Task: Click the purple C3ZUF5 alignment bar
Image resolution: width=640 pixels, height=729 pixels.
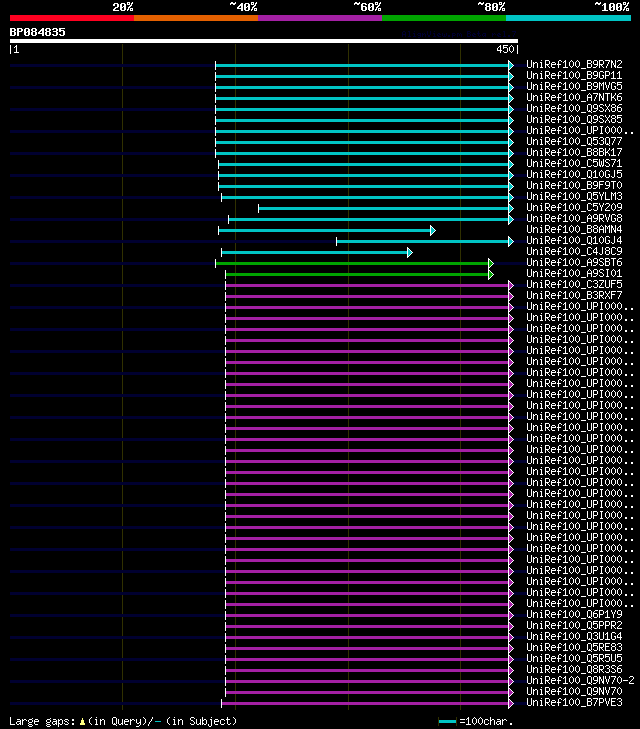Action: (x=369, y=285)
